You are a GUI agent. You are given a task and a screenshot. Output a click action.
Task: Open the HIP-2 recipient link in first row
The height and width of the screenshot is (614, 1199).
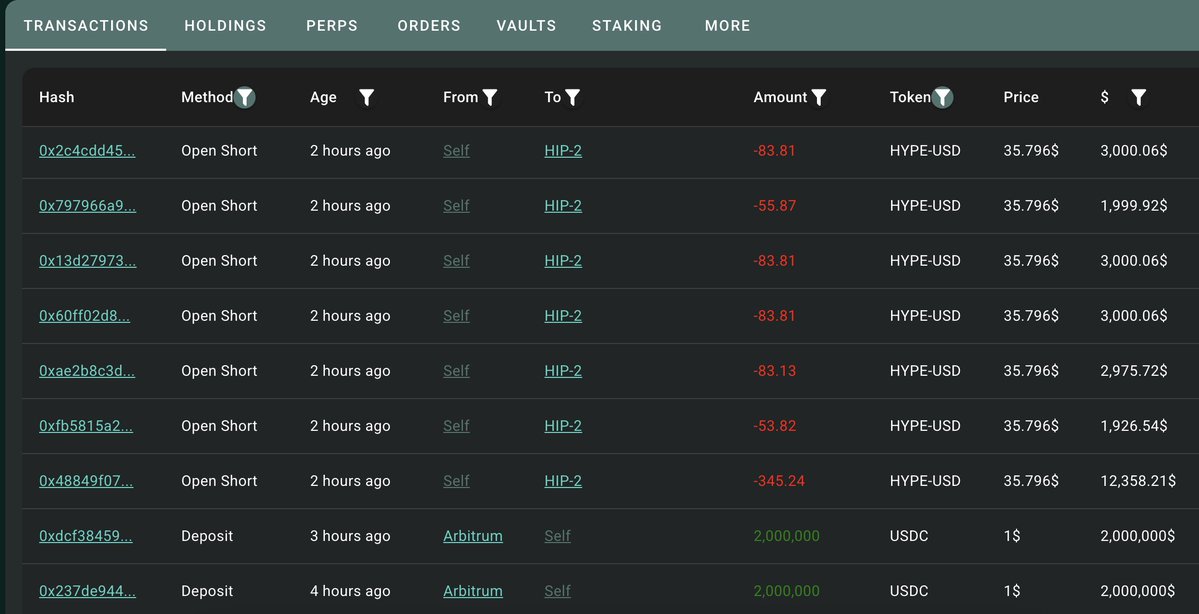pyautogui.click(x=562, y=150)
